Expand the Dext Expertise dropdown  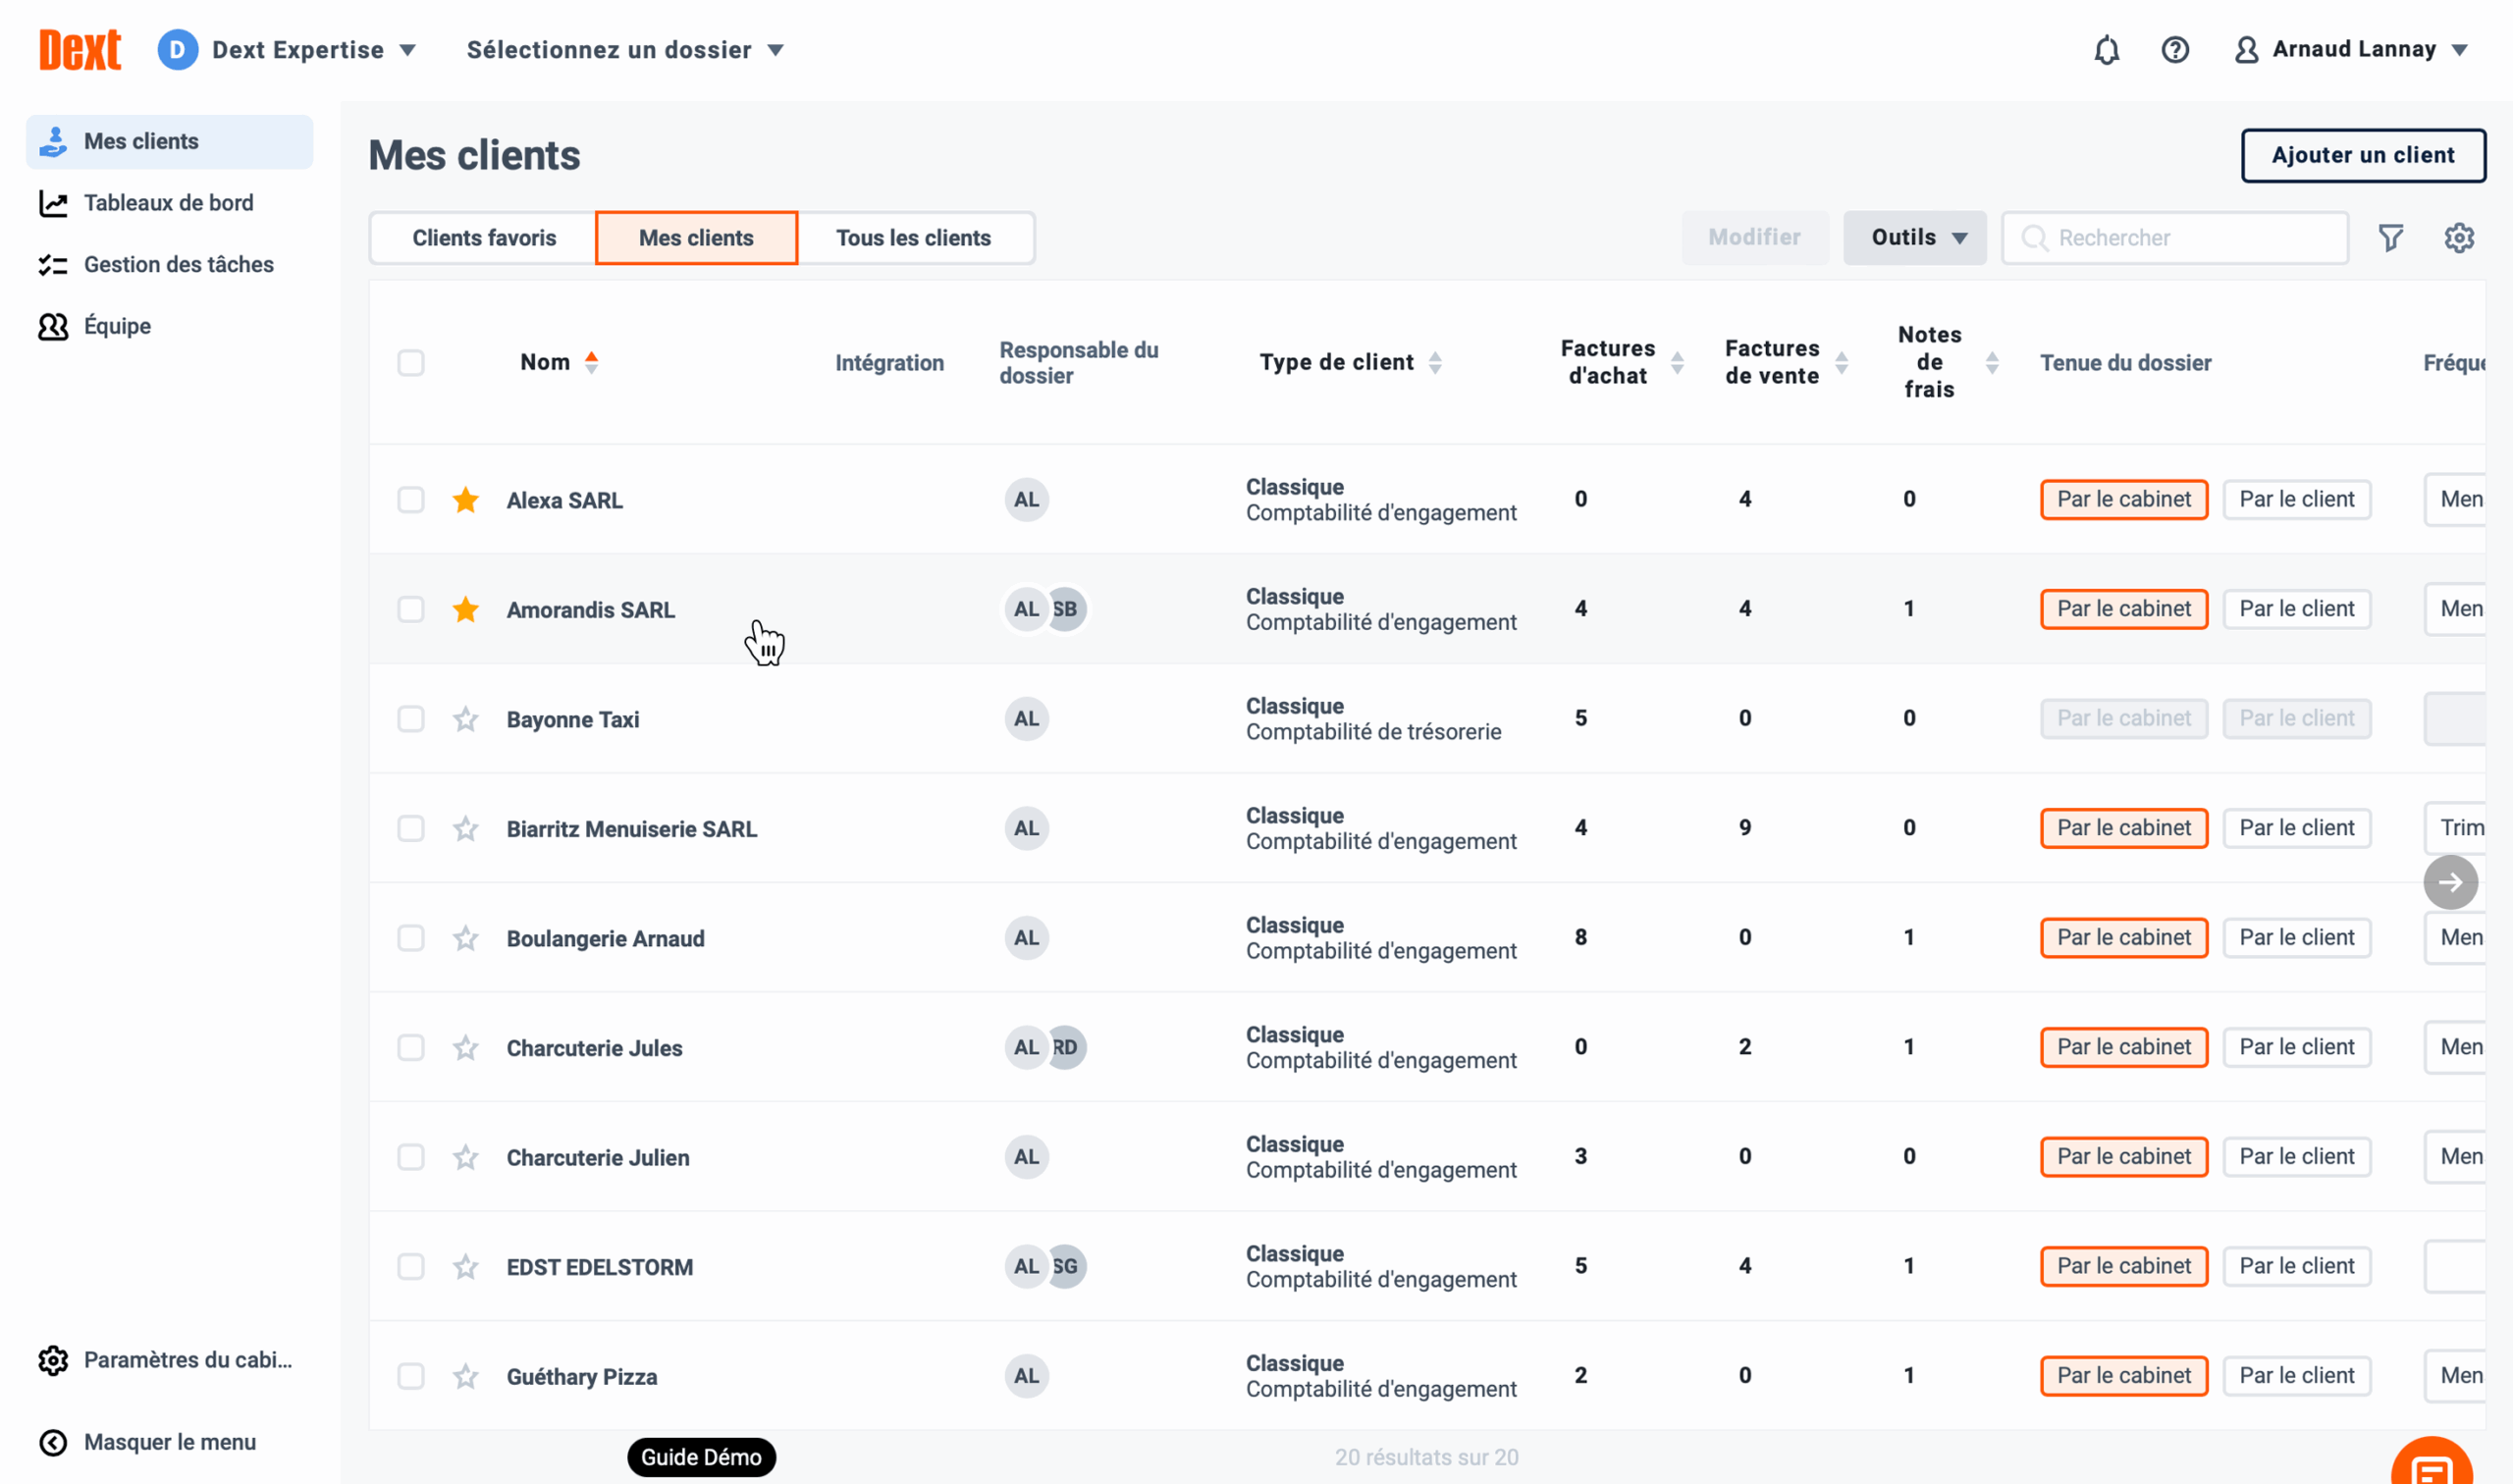[314, 50]
